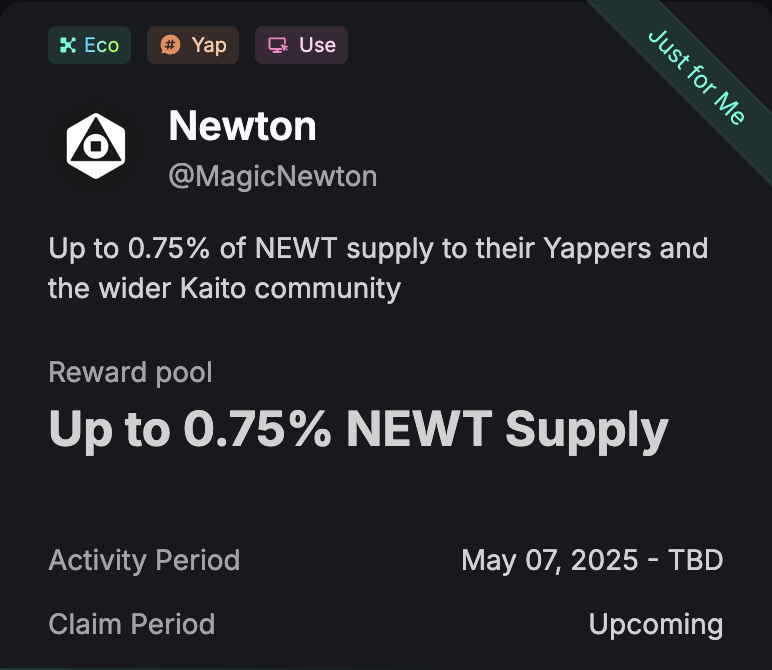Click the May 07, 2025 - TBD date

(592, 560)
